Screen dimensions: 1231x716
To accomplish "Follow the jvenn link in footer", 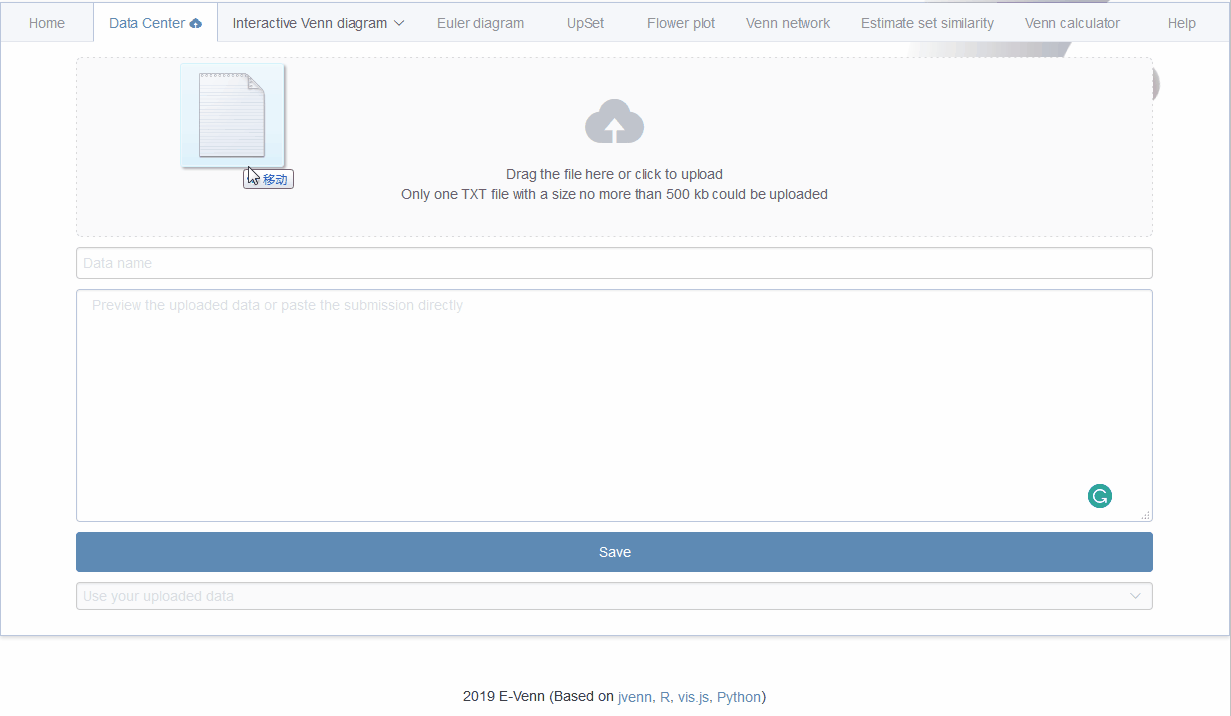I will pos(635,697).
